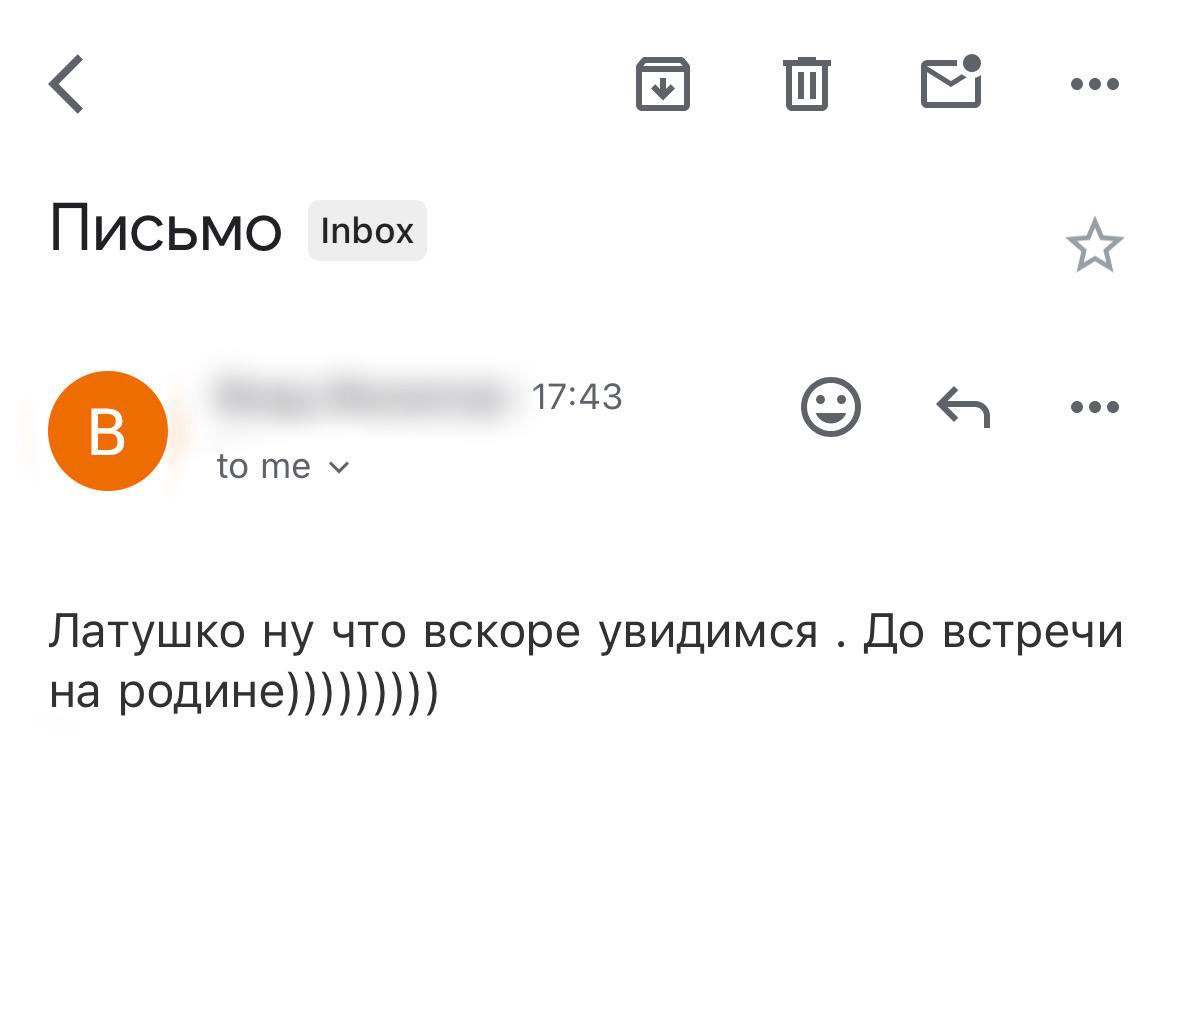Viewport: 1179px width, 1020px height.
Task: Open the top overflow menu
Action: coord(1095,84)
